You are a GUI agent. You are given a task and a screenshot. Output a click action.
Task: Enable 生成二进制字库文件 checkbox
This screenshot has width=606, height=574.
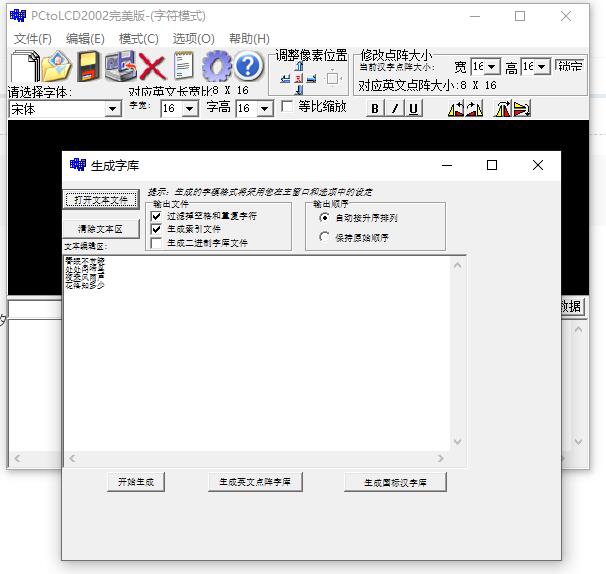point(156,243)
